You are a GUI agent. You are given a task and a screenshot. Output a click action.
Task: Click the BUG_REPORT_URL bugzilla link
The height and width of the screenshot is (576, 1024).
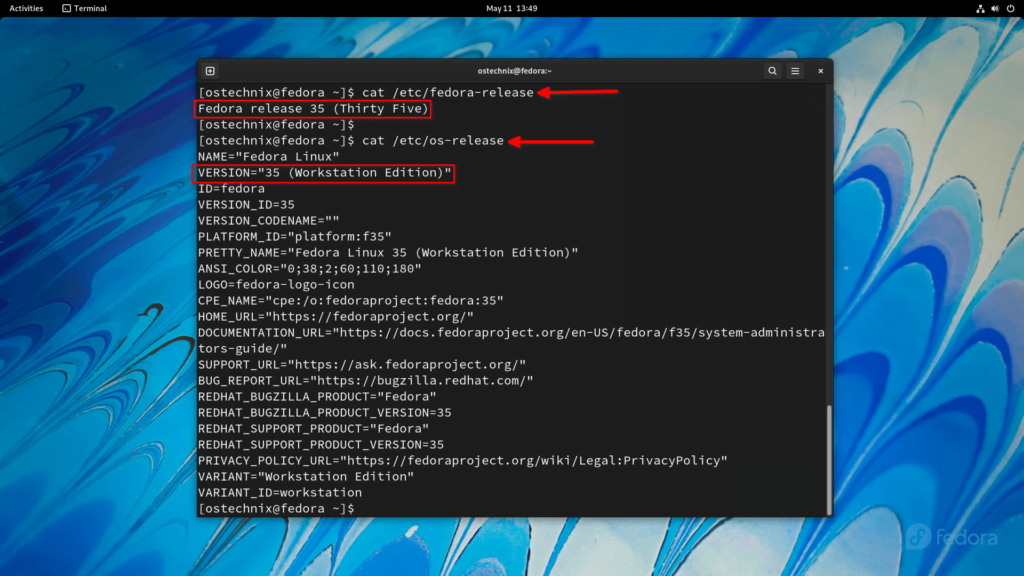[422, 381]
